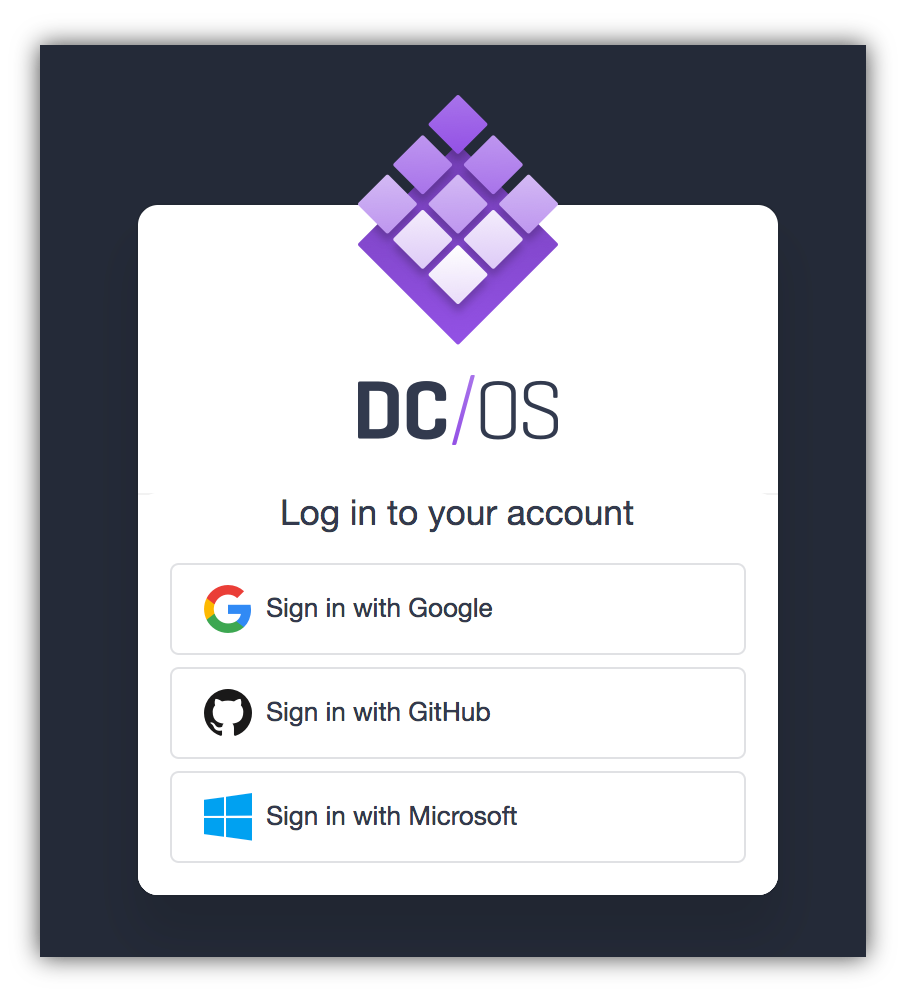Click the blue Microsoft Windows logo icon
This screenshot has width=906, height=1002.
[227, 817]
